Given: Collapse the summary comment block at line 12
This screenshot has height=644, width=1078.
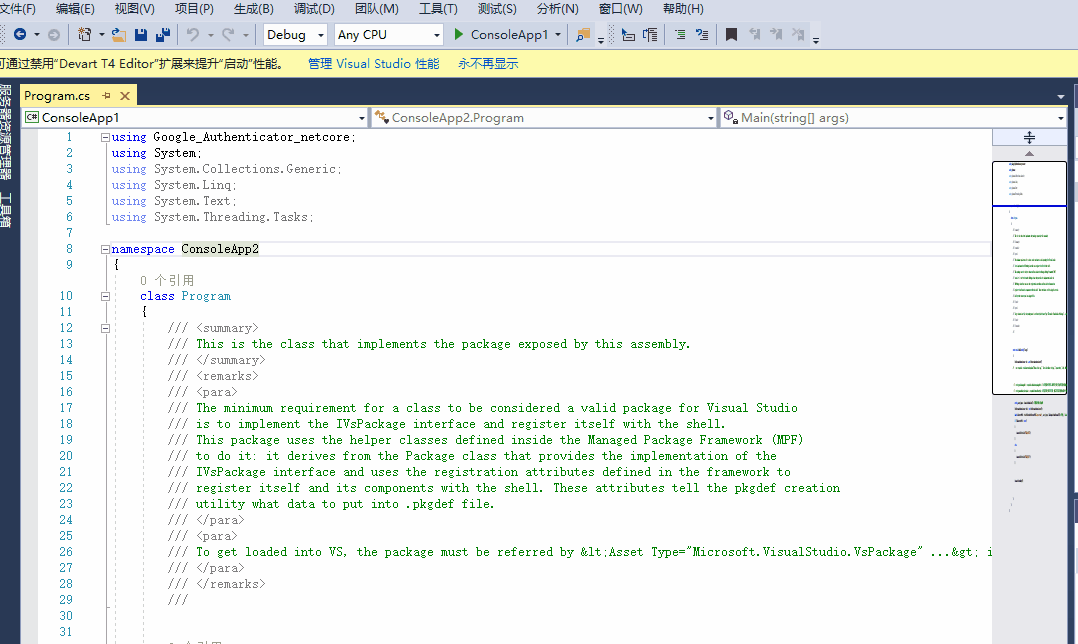Looking at the screenshot, I should tap(105, 329).
